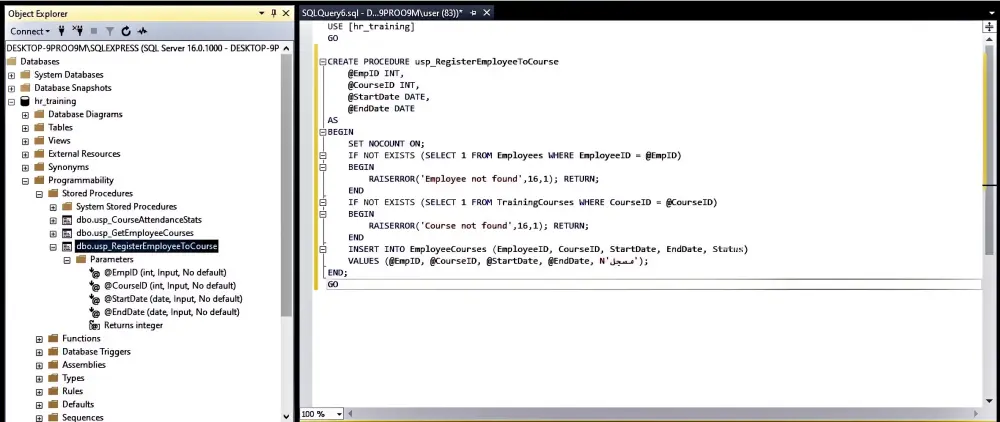1000x422 pixels.
Task: Expand the Assemblies folder
Action: pyautogui.click(x=40, y=365)
